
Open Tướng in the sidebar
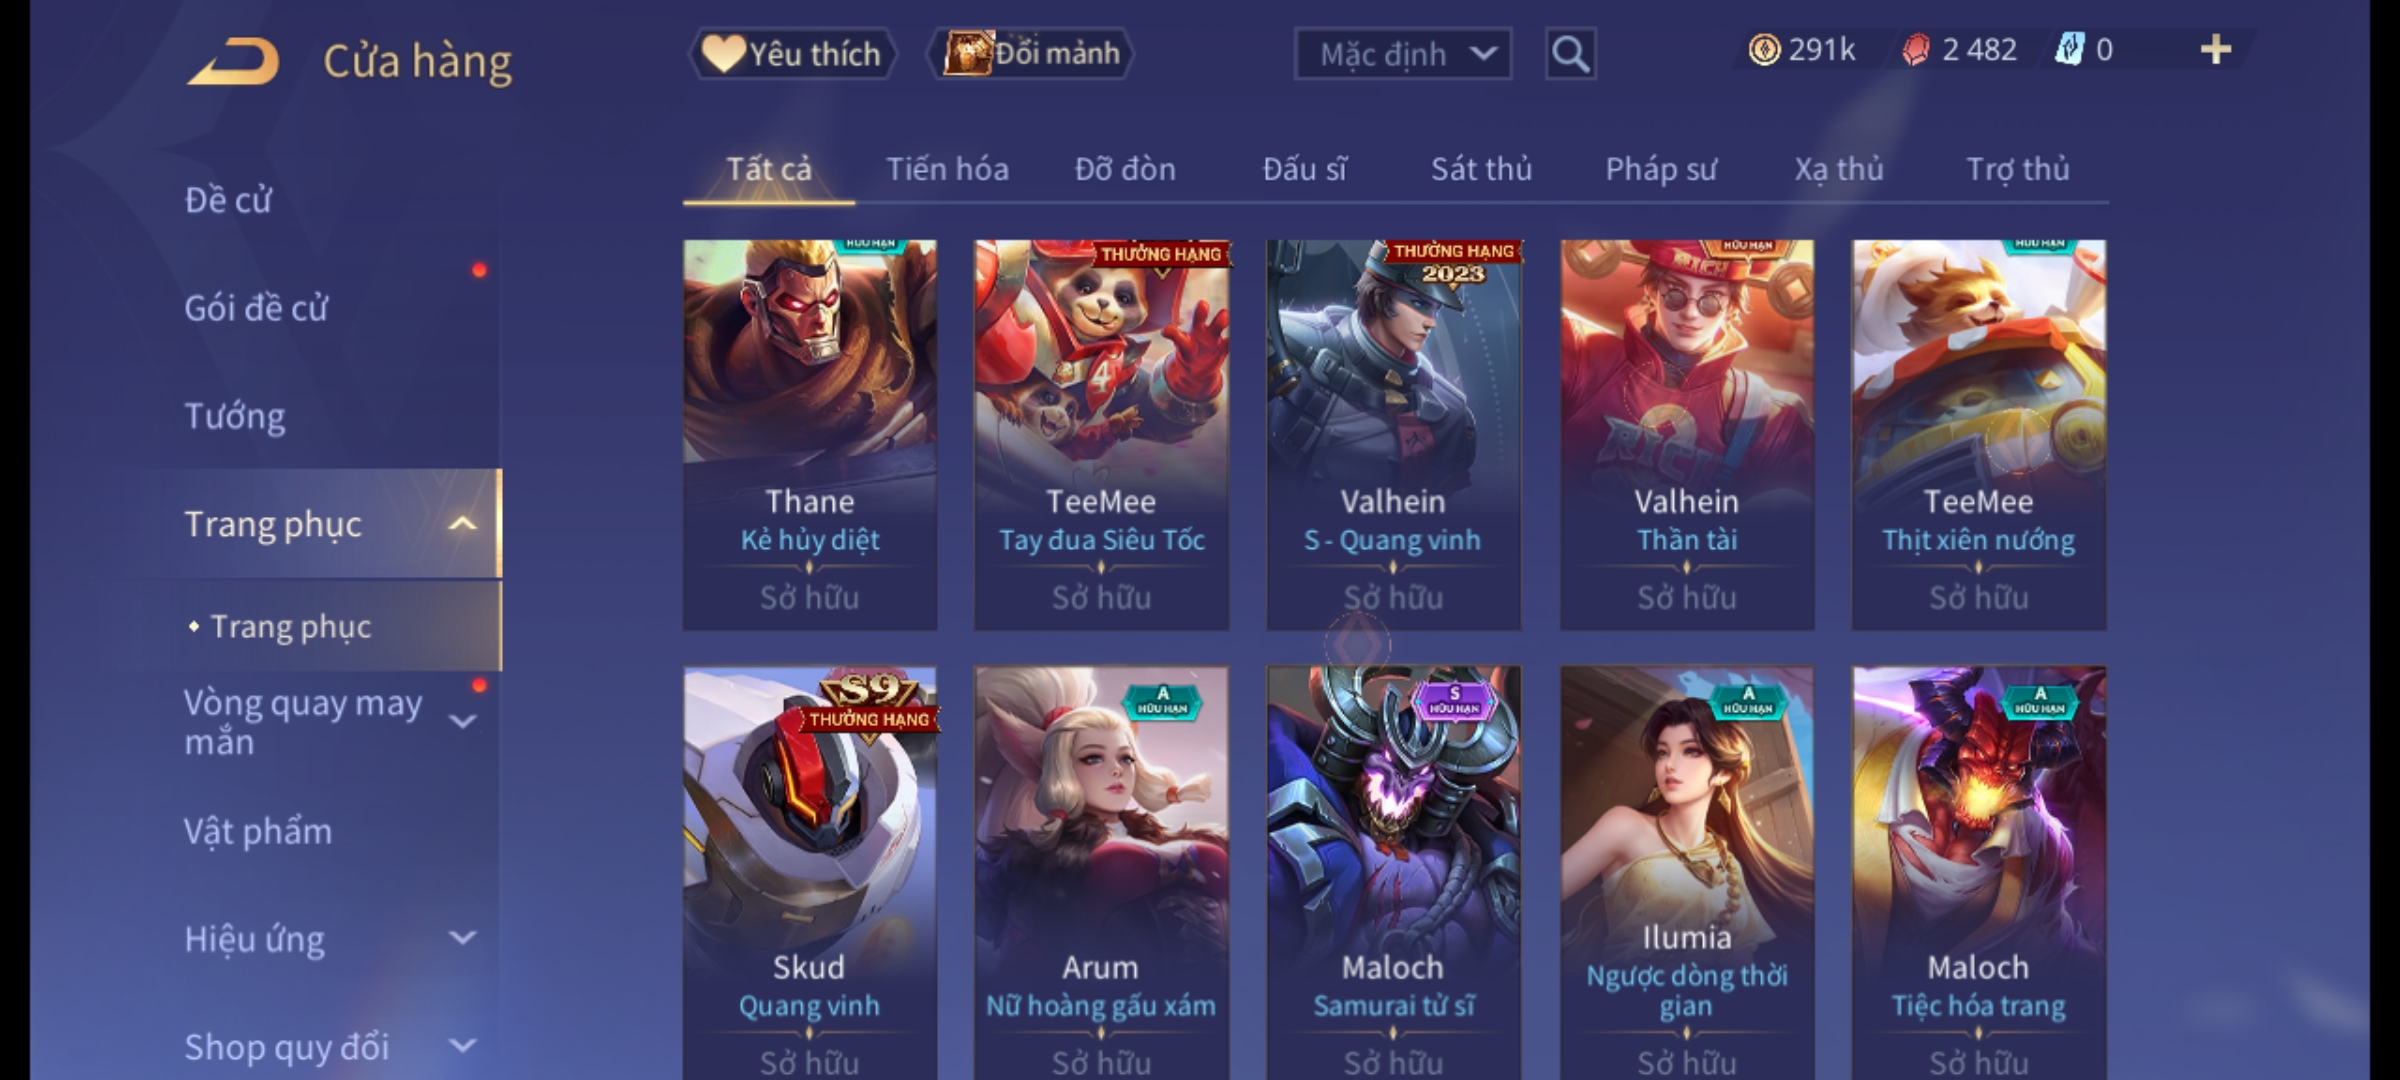point(235,416)
